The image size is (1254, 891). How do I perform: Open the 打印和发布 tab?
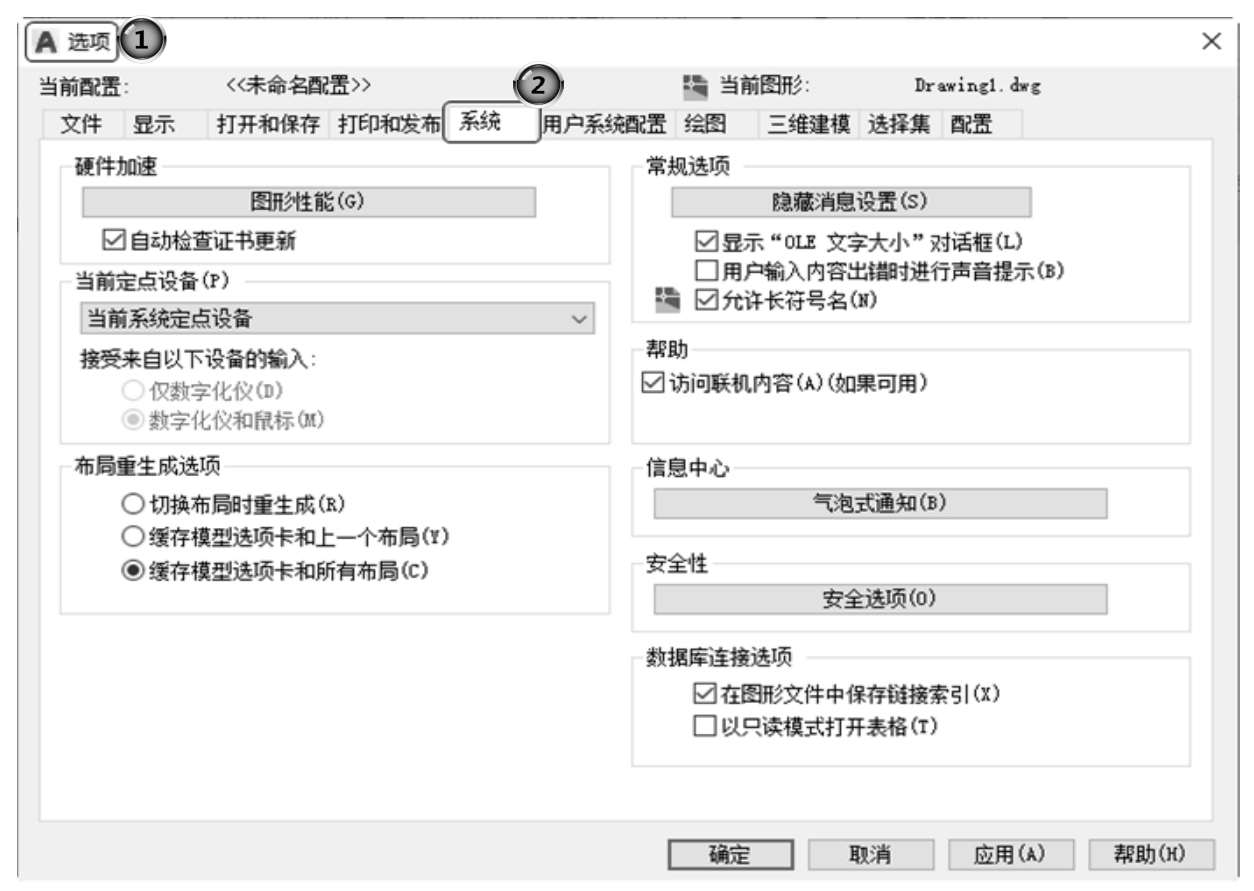[388, 125]
